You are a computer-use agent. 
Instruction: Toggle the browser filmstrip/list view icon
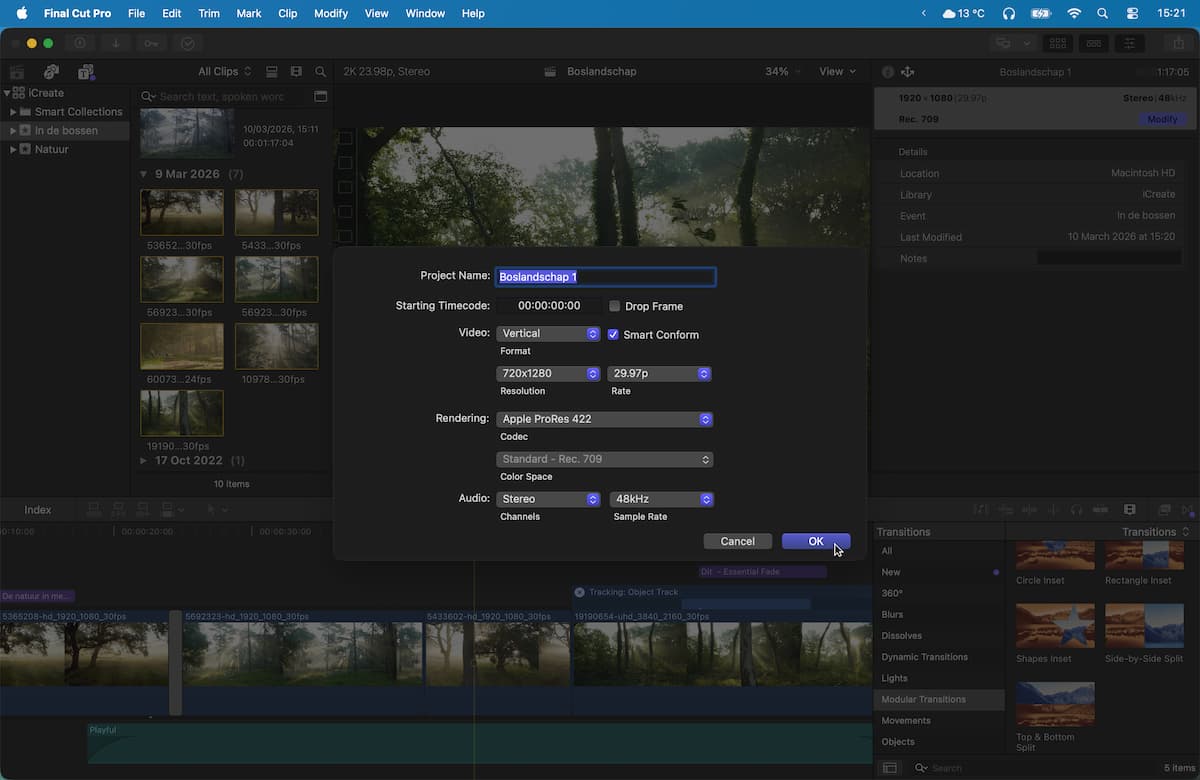pos(272,72)
